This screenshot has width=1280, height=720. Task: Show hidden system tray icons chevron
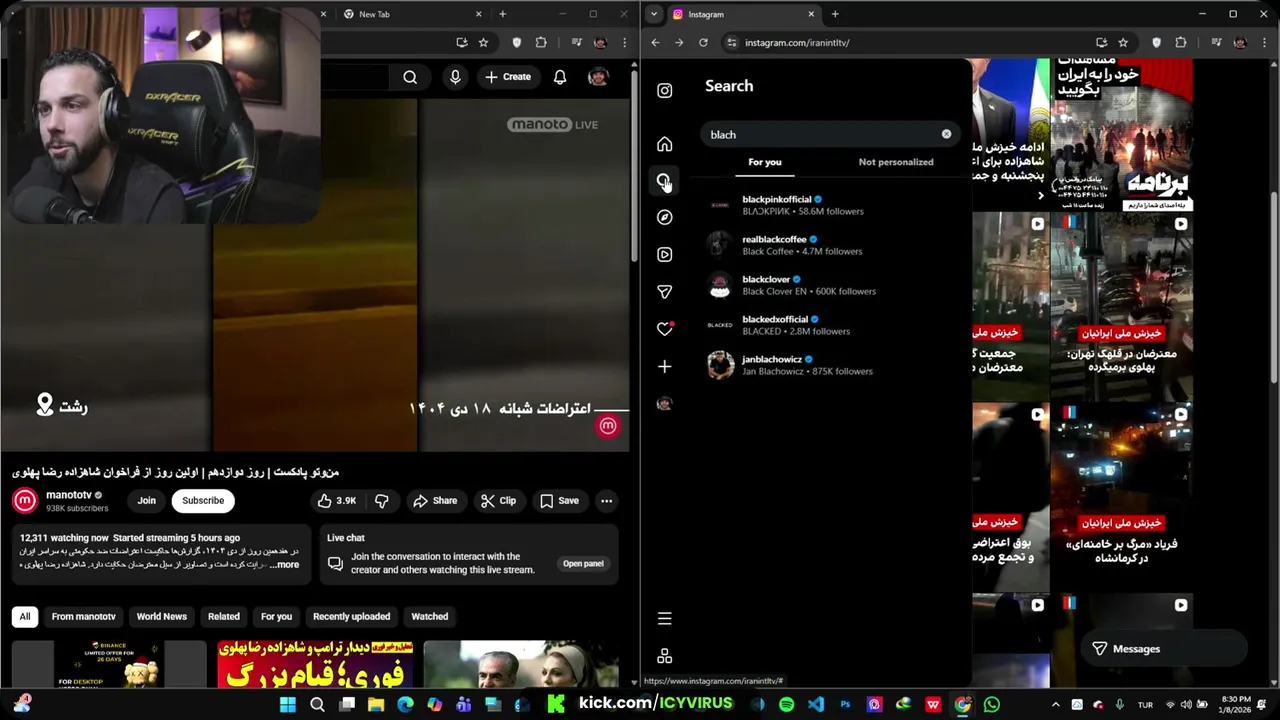pos(1054,705)
